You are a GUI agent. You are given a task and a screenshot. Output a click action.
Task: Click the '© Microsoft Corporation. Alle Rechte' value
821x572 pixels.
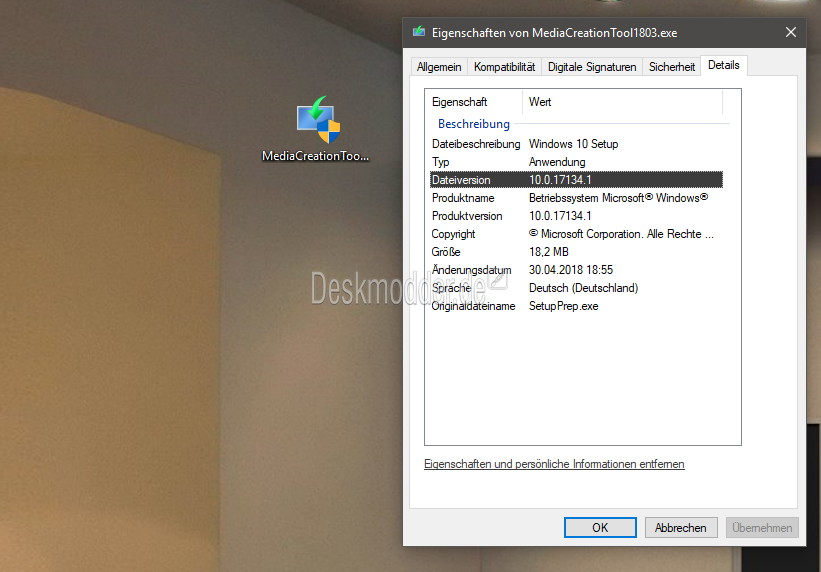[x=621, y=234]
